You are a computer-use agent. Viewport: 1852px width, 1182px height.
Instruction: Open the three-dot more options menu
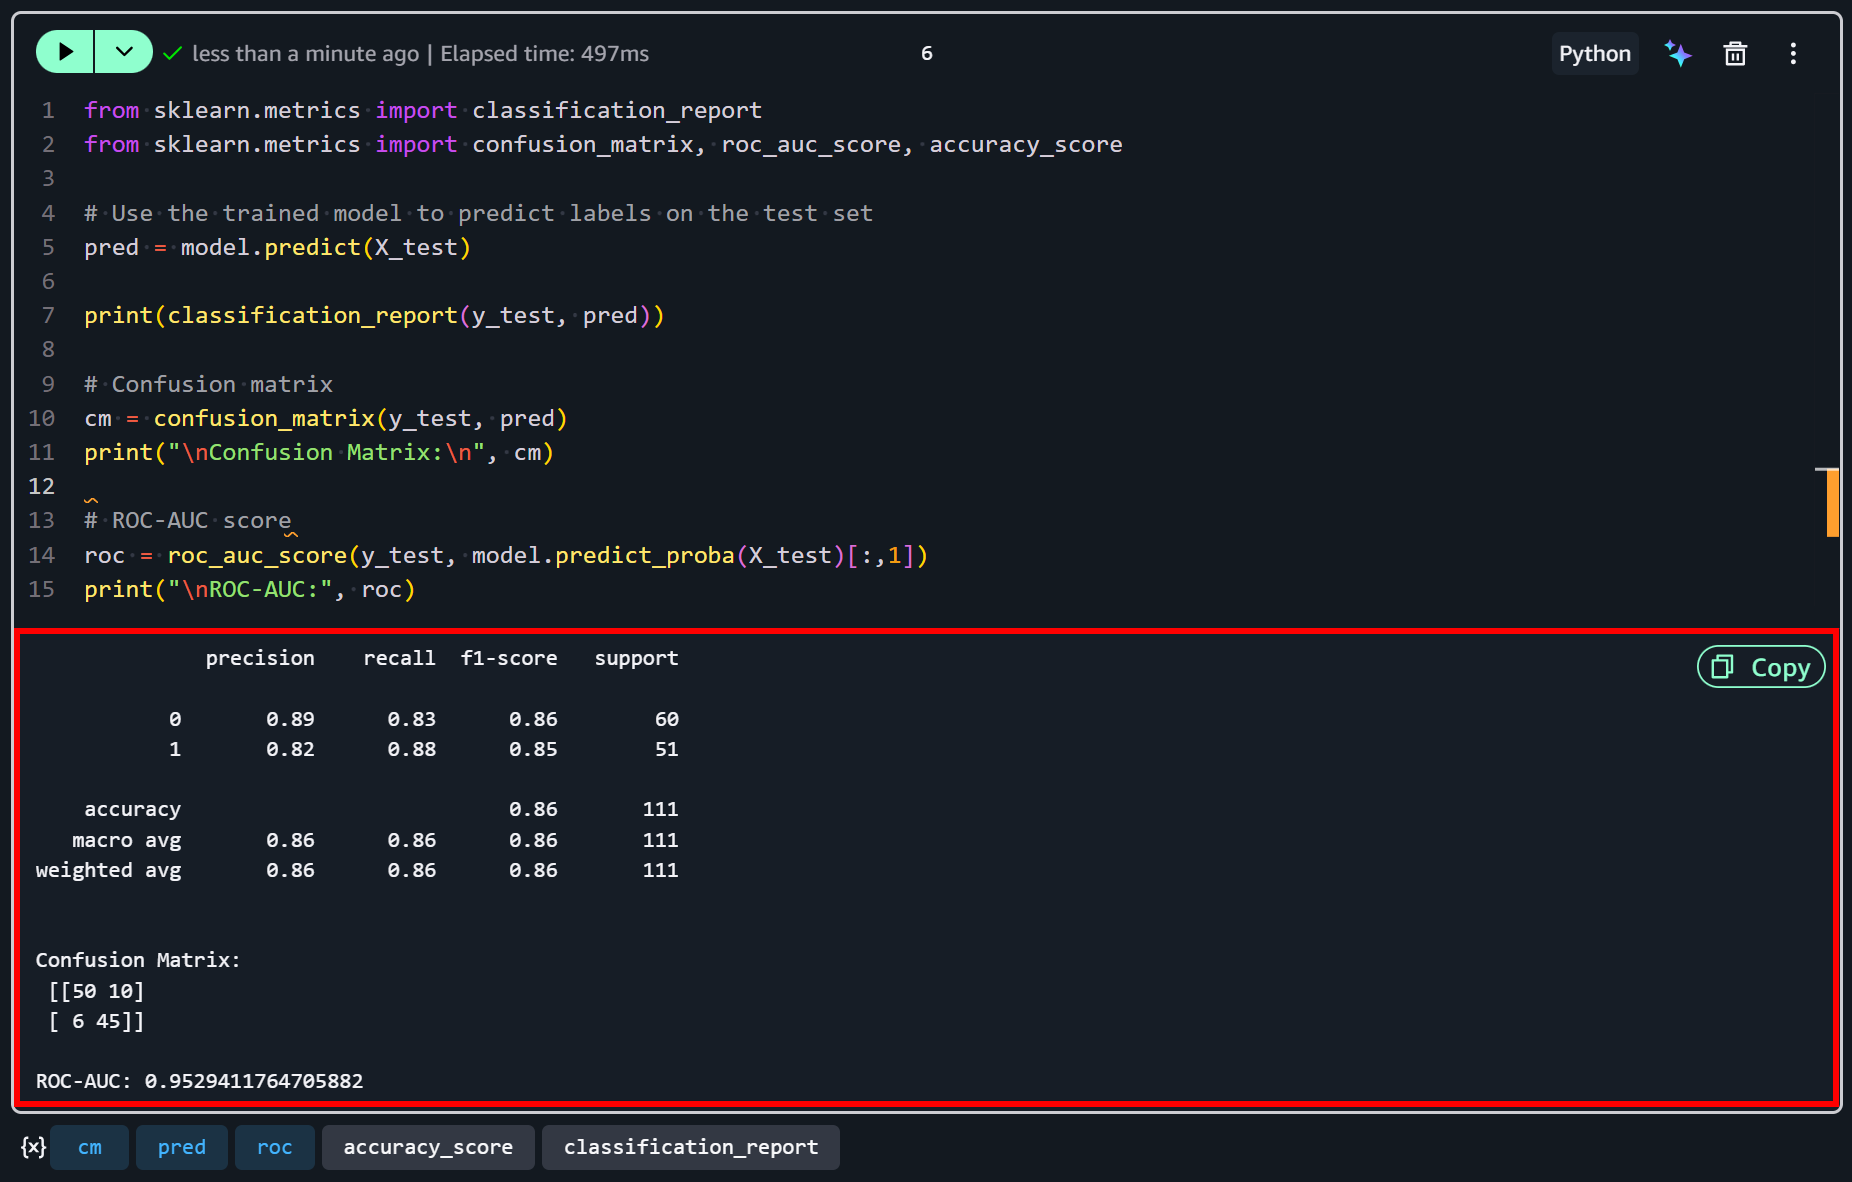(1793, 54)
